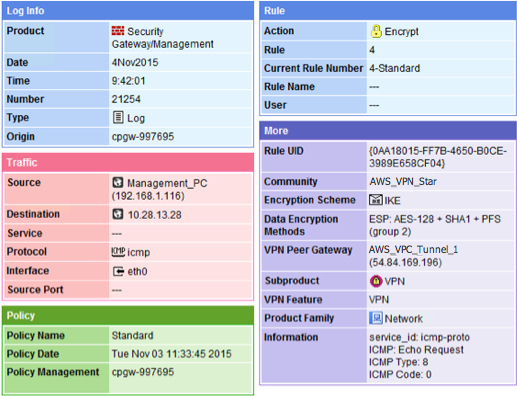Click the Log type document icon
Image resolution: width=517 pixels, height=396 pixels.
coord(118,117)
